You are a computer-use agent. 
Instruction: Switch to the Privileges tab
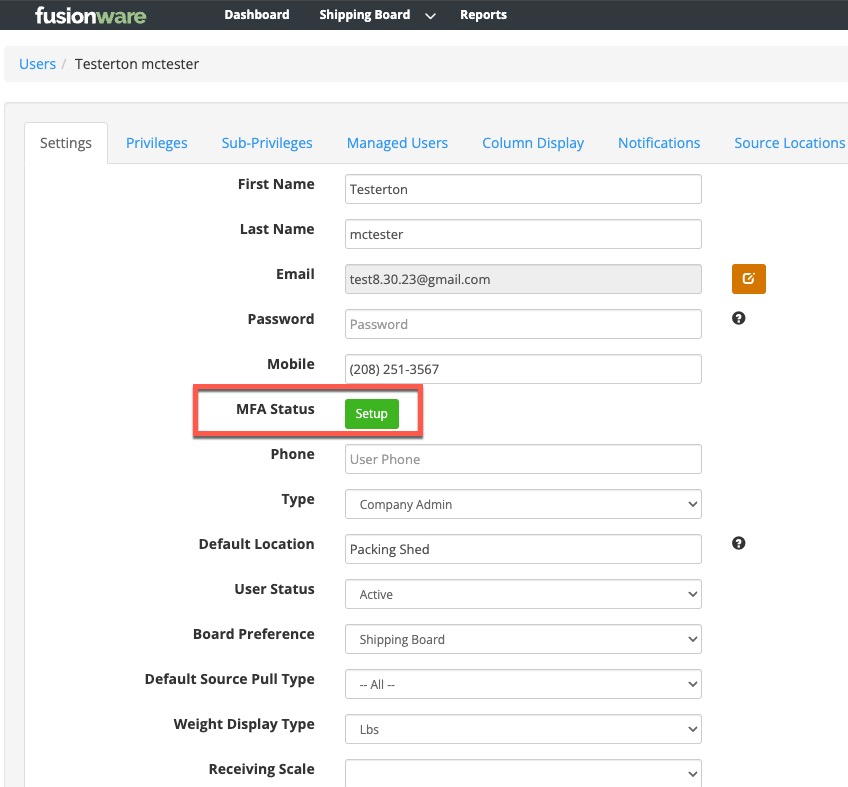click(156, 143)
